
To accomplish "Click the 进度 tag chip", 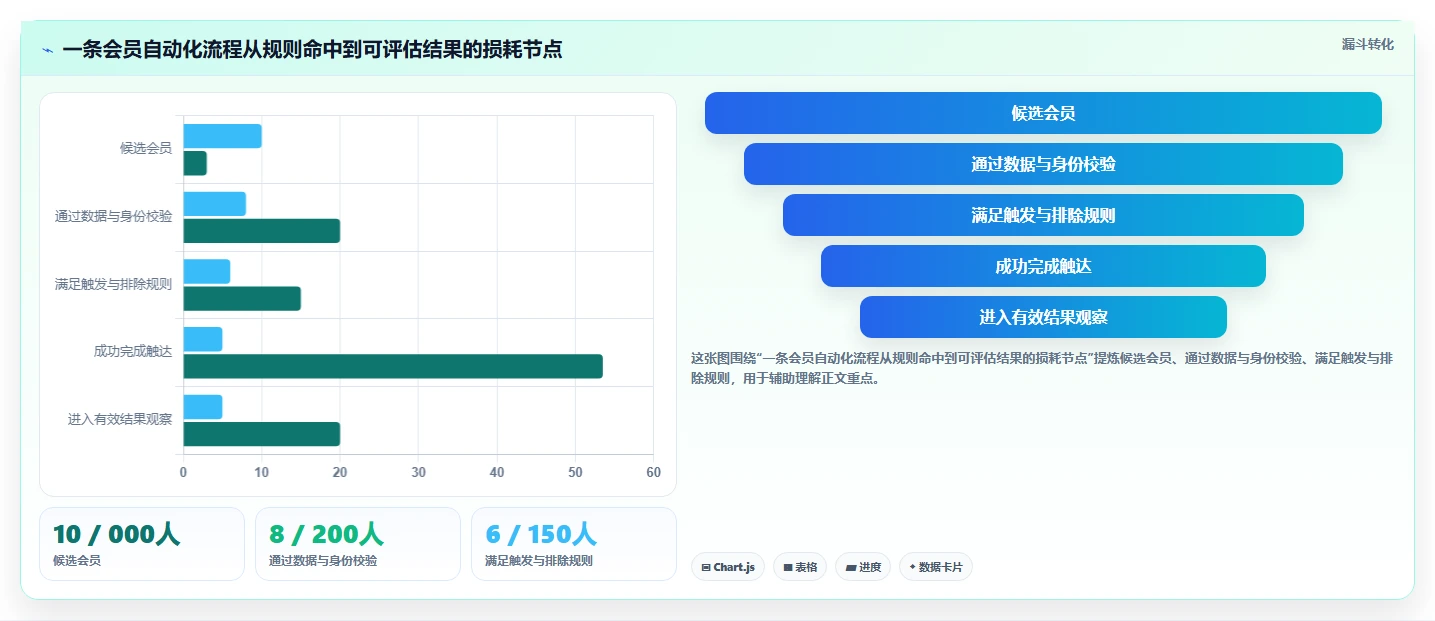I will (863, 567).
